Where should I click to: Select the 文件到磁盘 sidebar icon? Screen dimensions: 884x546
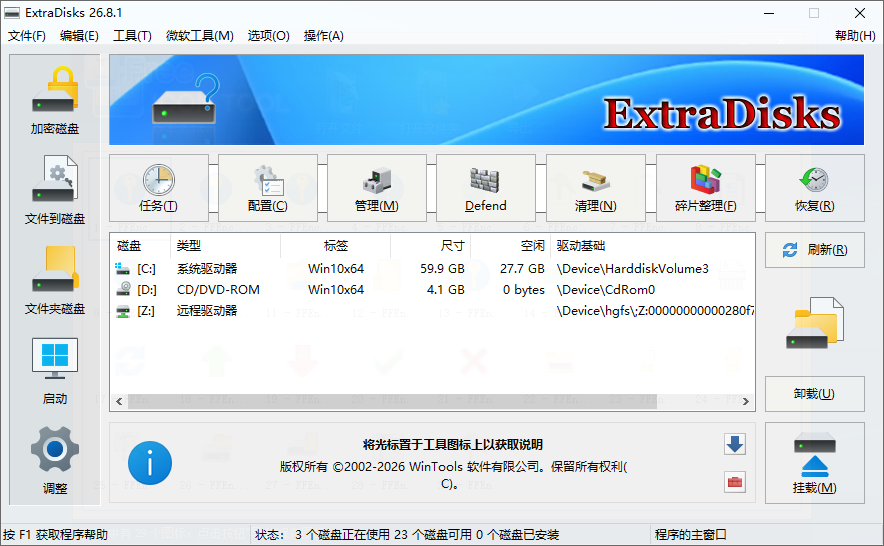tap(55, 190)
